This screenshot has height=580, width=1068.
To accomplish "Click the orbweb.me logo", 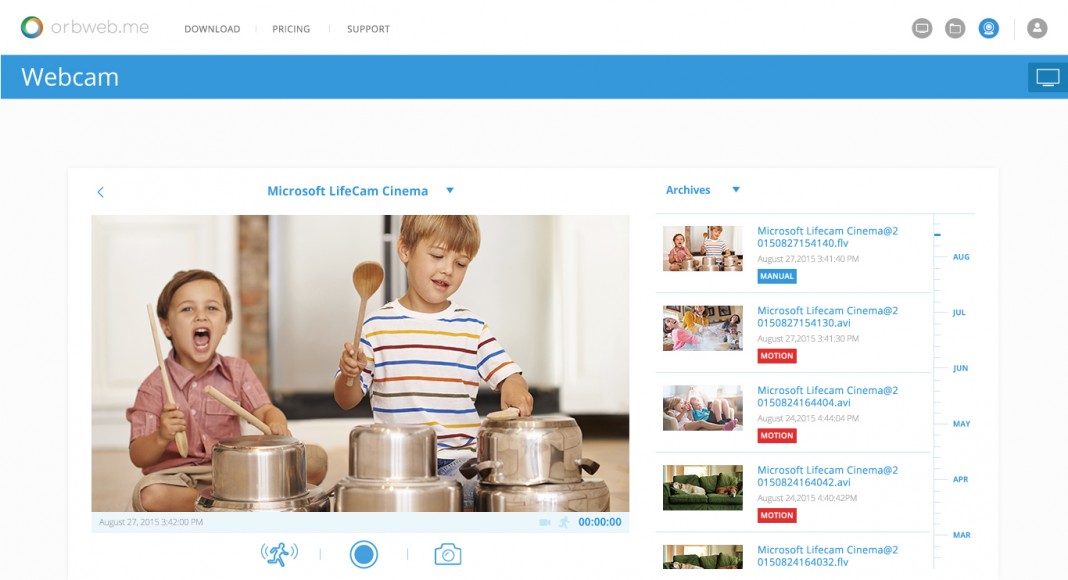I will pyautogui.click(x=85, y=27).
